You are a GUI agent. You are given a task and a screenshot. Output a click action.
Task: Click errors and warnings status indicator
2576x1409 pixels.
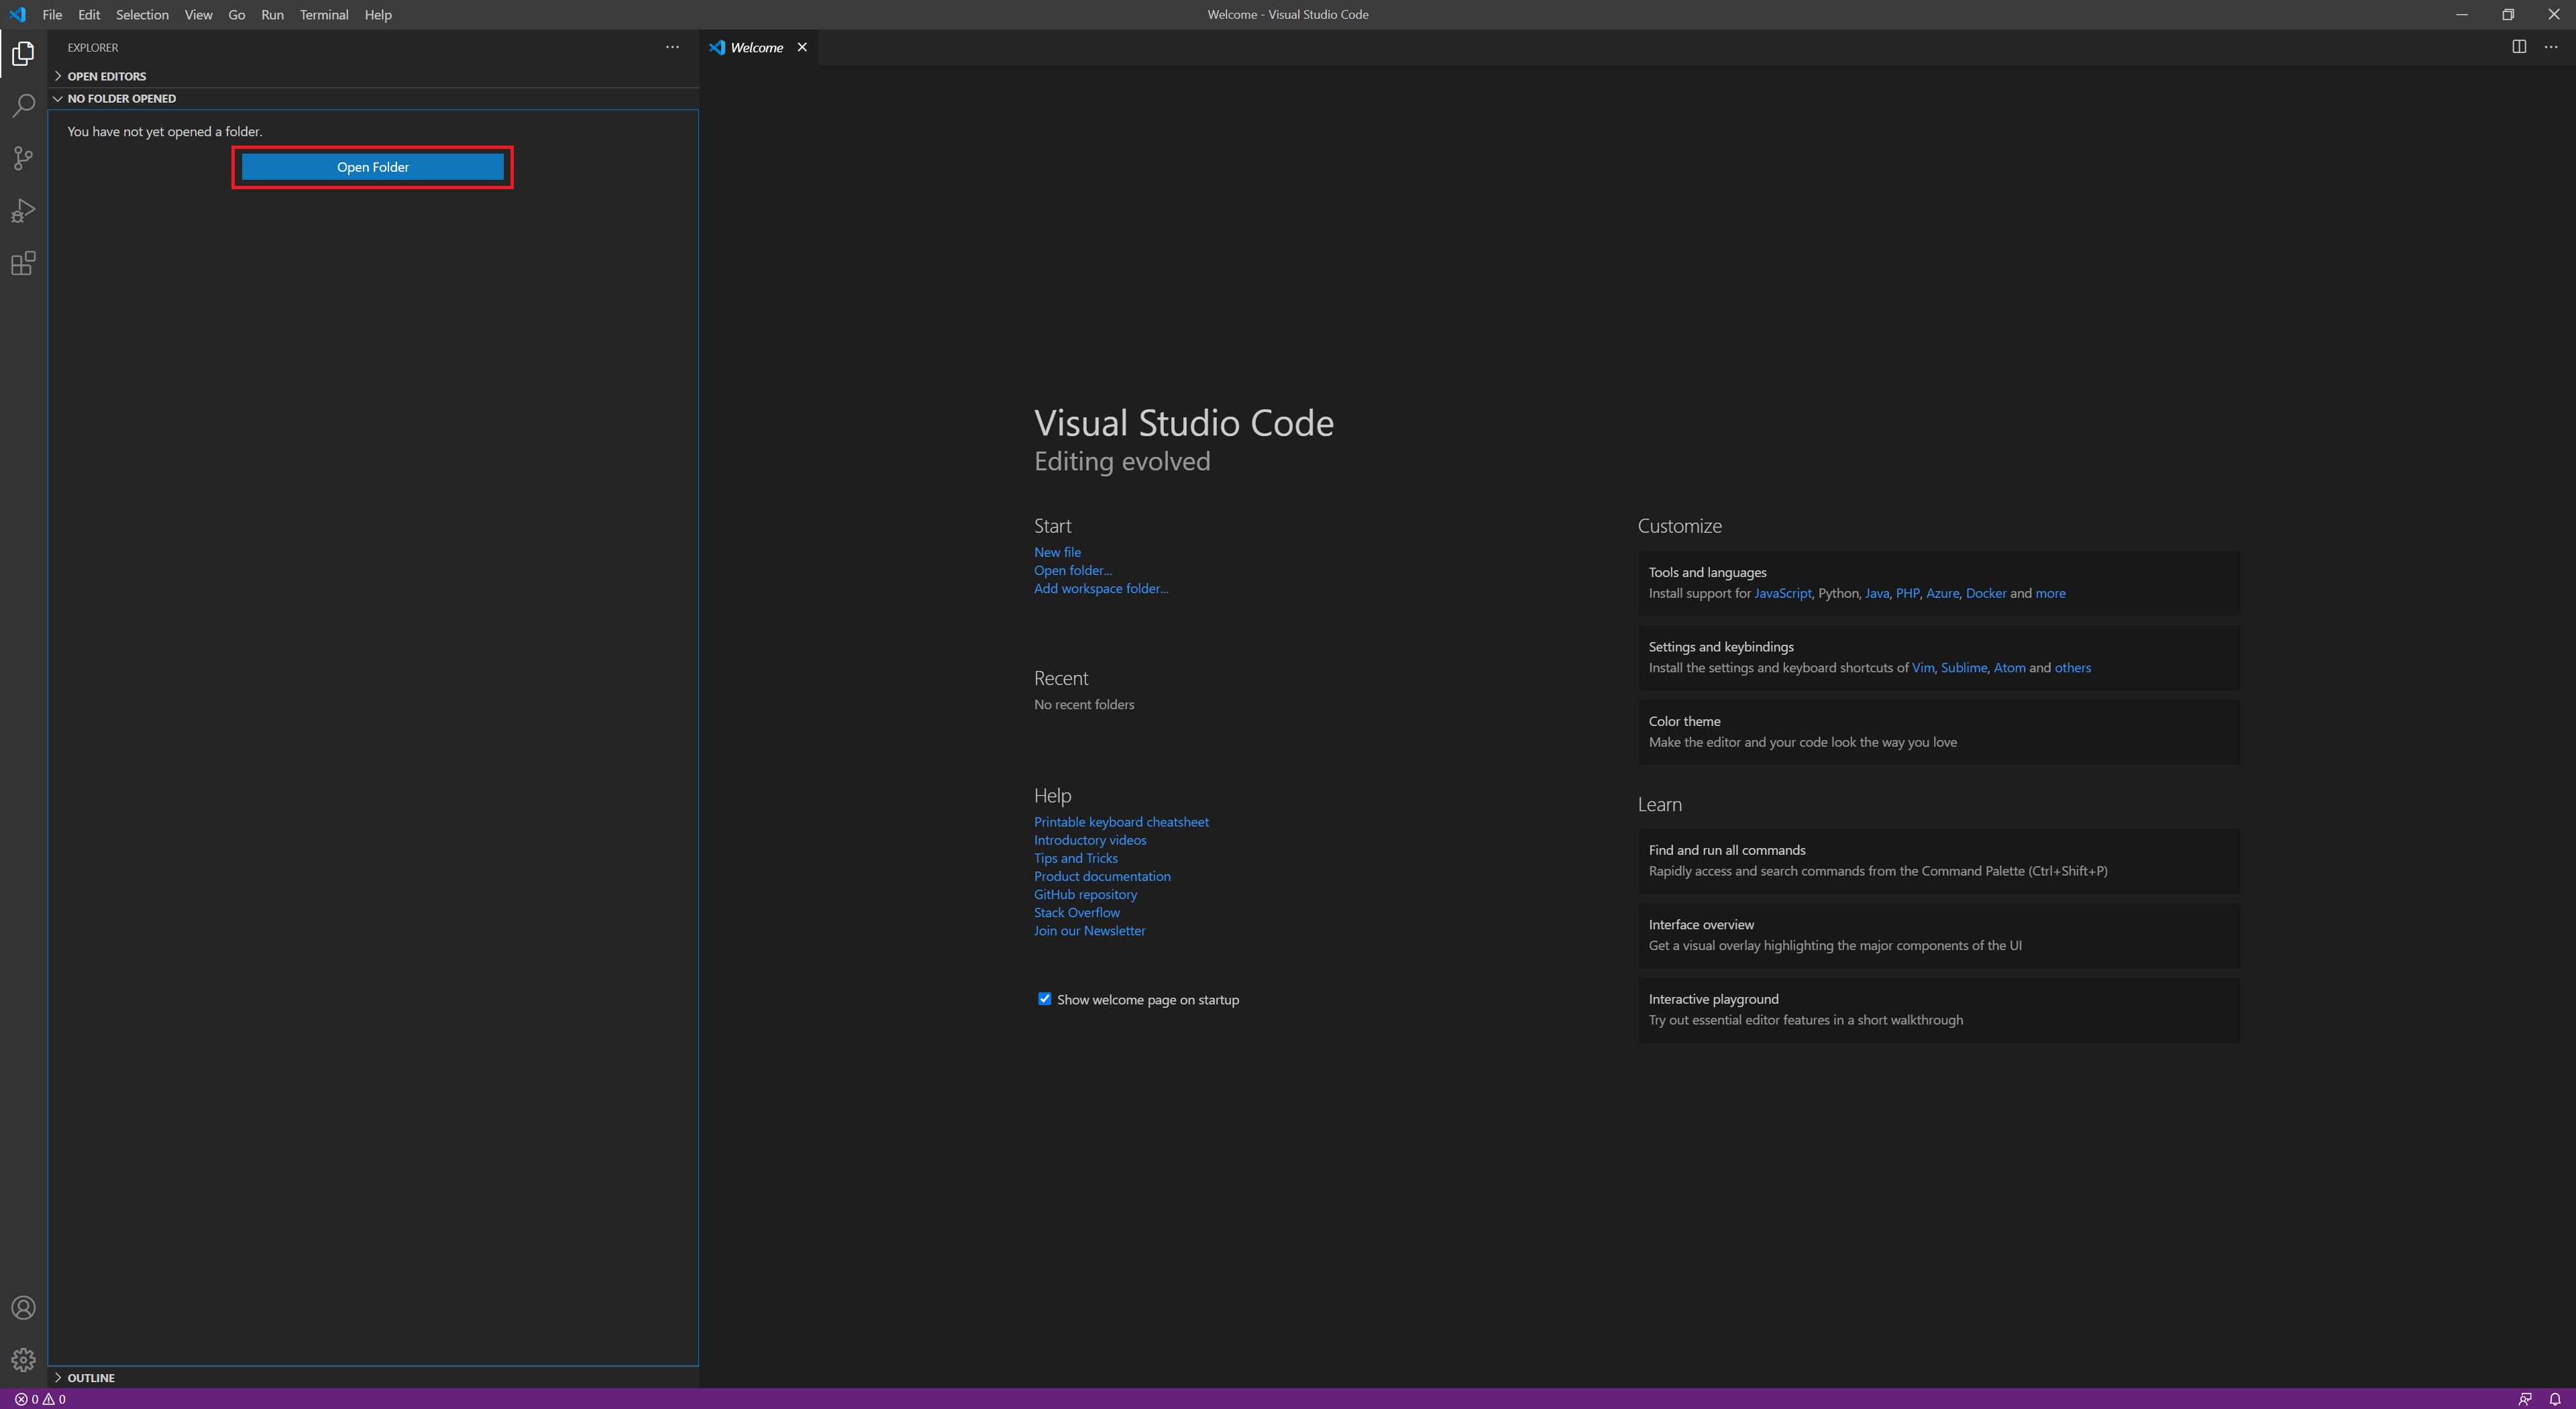click(x=40, y=1399)
